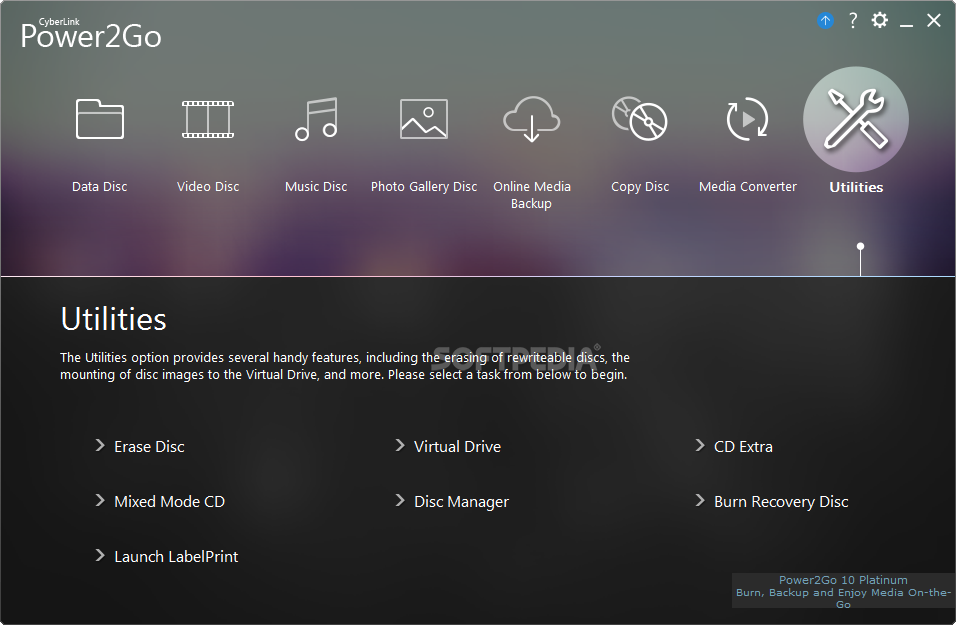The image size is (956, 625).
Task: Click the Power2Go 10 Platinum banner
Action: 843,591
